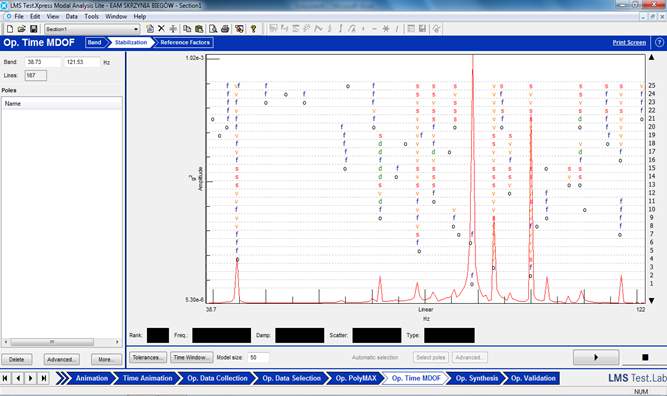Screen dimensions: 667x396
Task: Click Advanced next to Select poles
Action: coord(470,357)
